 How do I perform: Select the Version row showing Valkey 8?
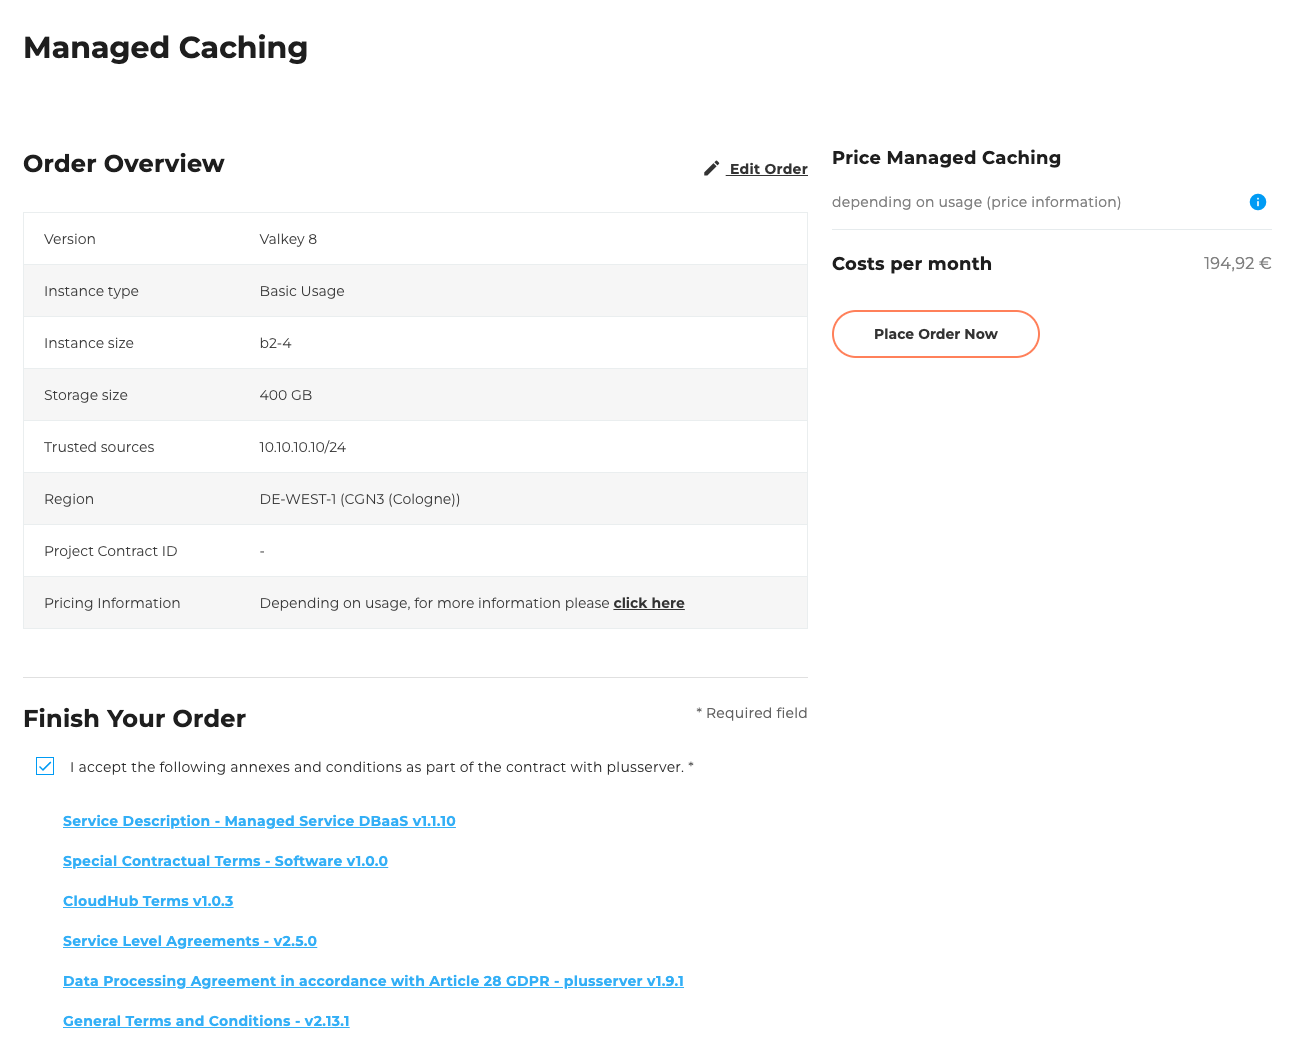point(415,238)
